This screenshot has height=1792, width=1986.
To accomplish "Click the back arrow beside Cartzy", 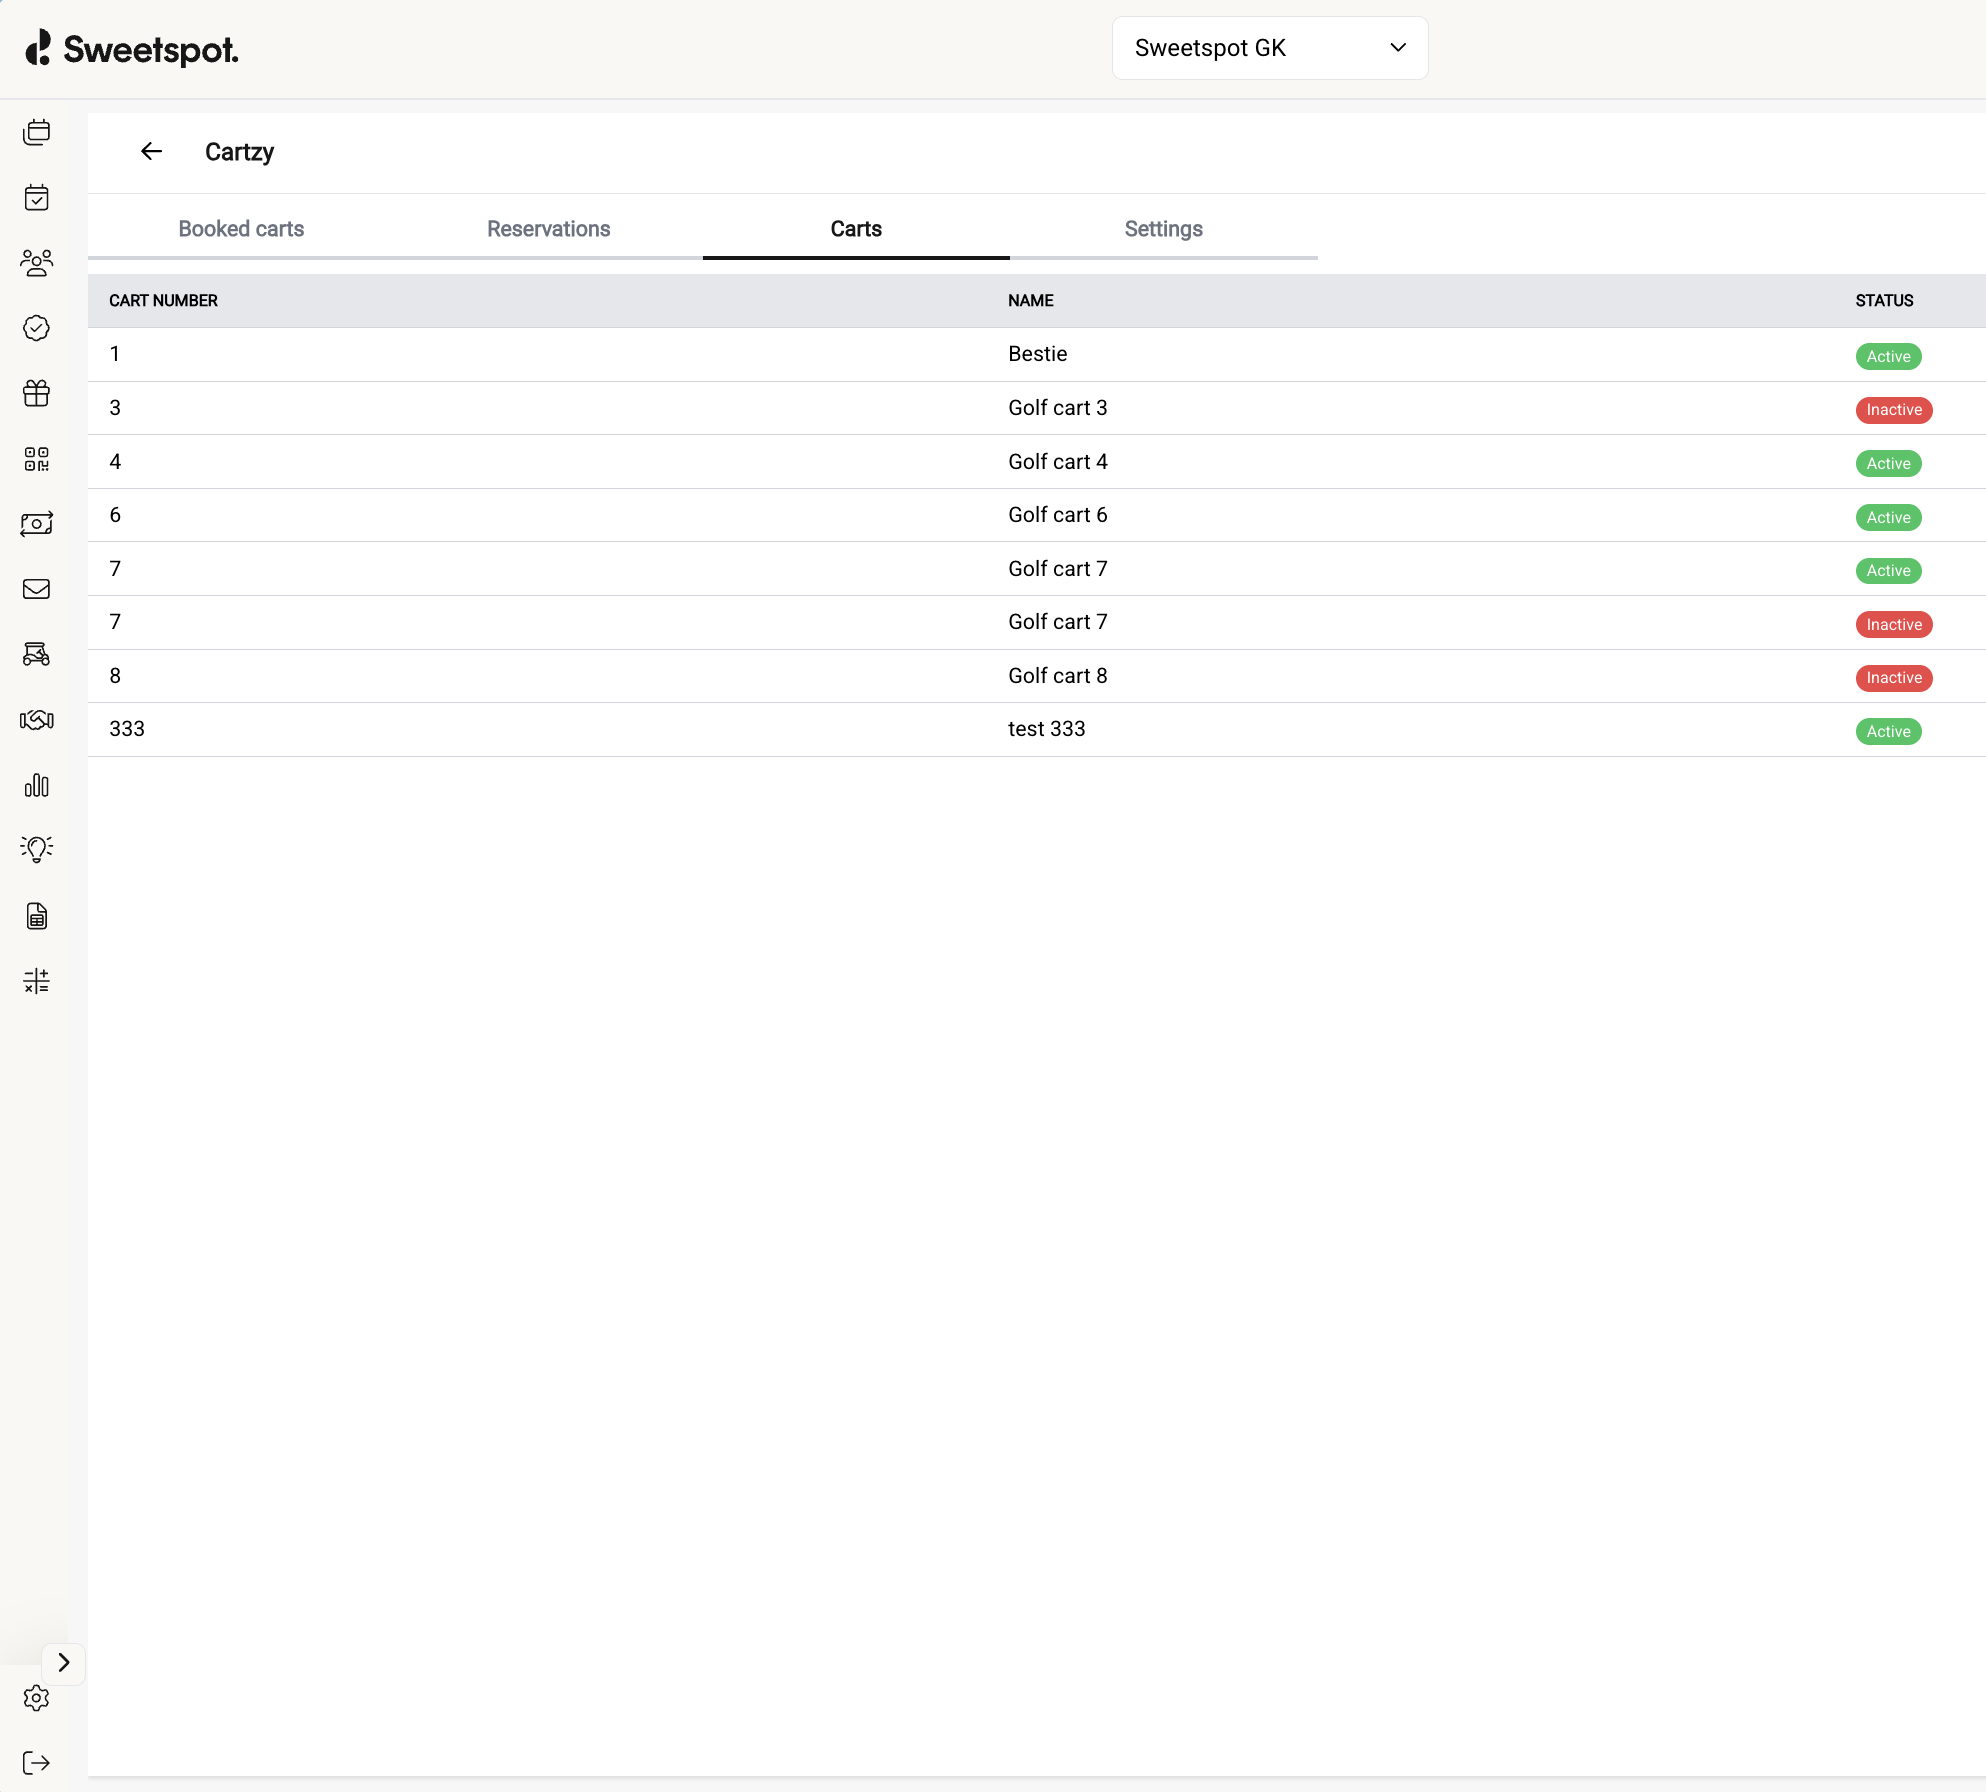I will (151, 151).
